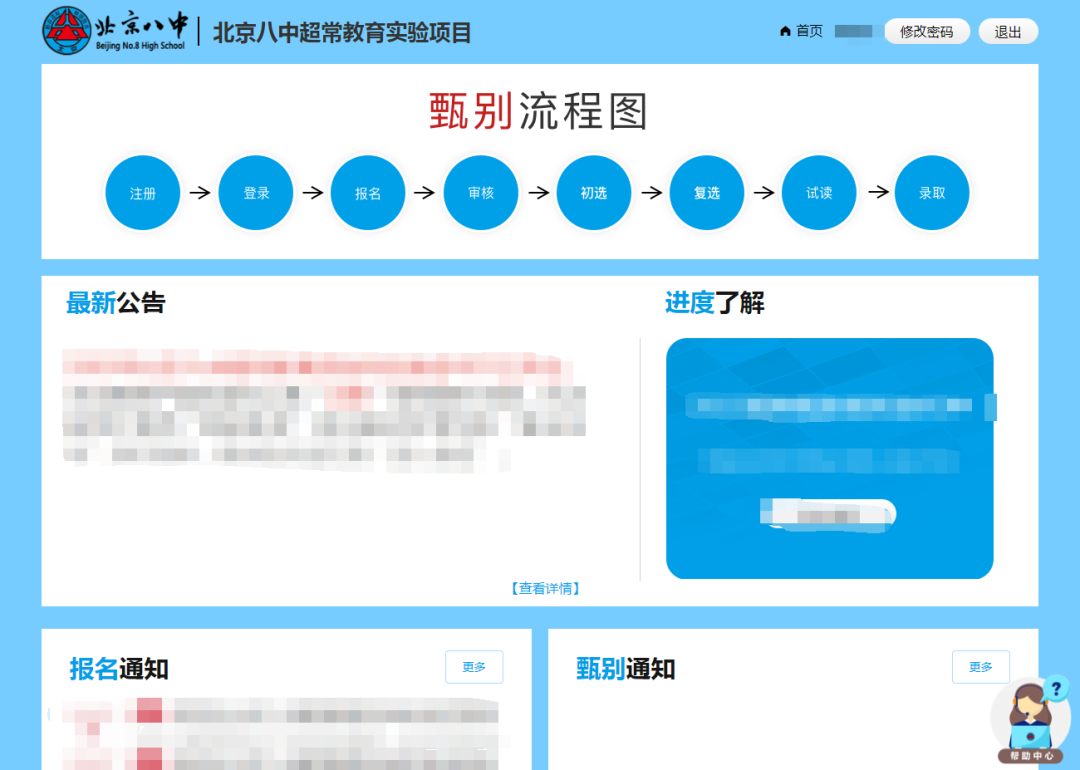The width and height of the screenshot is (1080, 770).
Task: Click the 修改密码 button
Action: click(x=926, y=31)
